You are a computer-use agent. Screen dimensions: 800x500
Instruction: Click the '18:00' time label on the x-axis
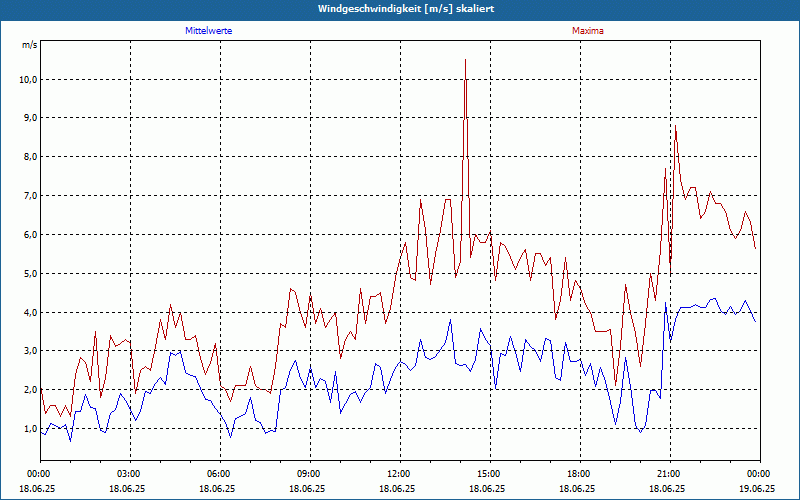tap(581, 474)
